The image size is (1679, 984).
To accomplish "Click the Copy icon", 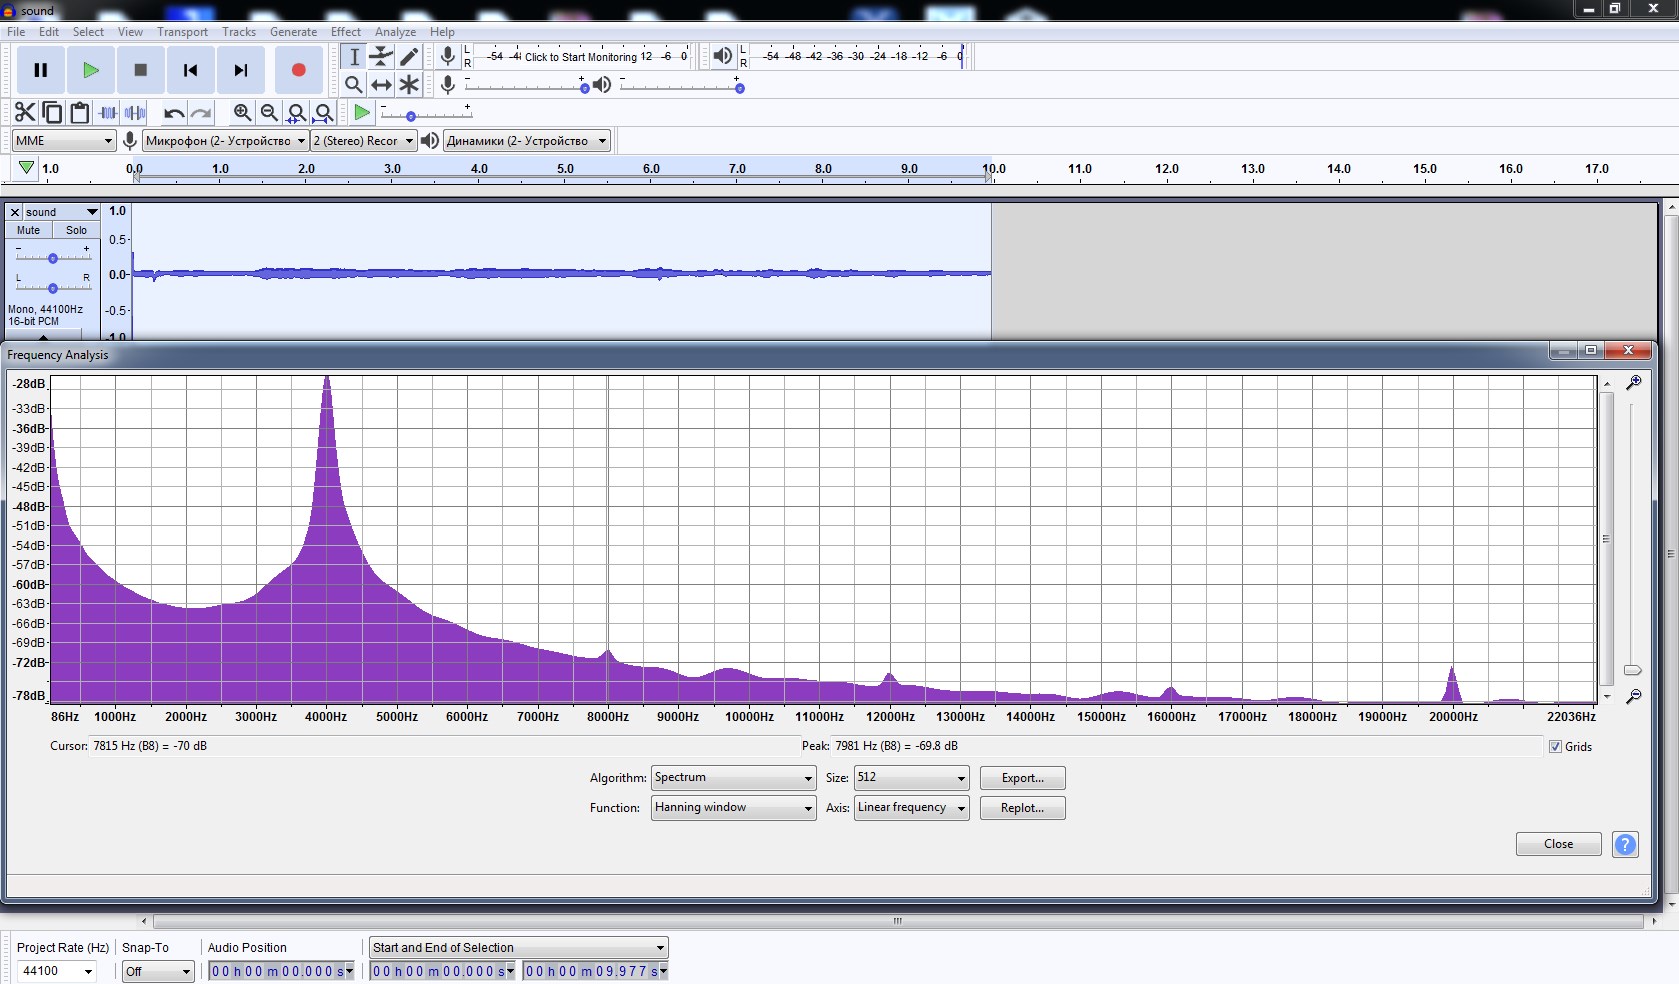I will click(x=52, y=113).
